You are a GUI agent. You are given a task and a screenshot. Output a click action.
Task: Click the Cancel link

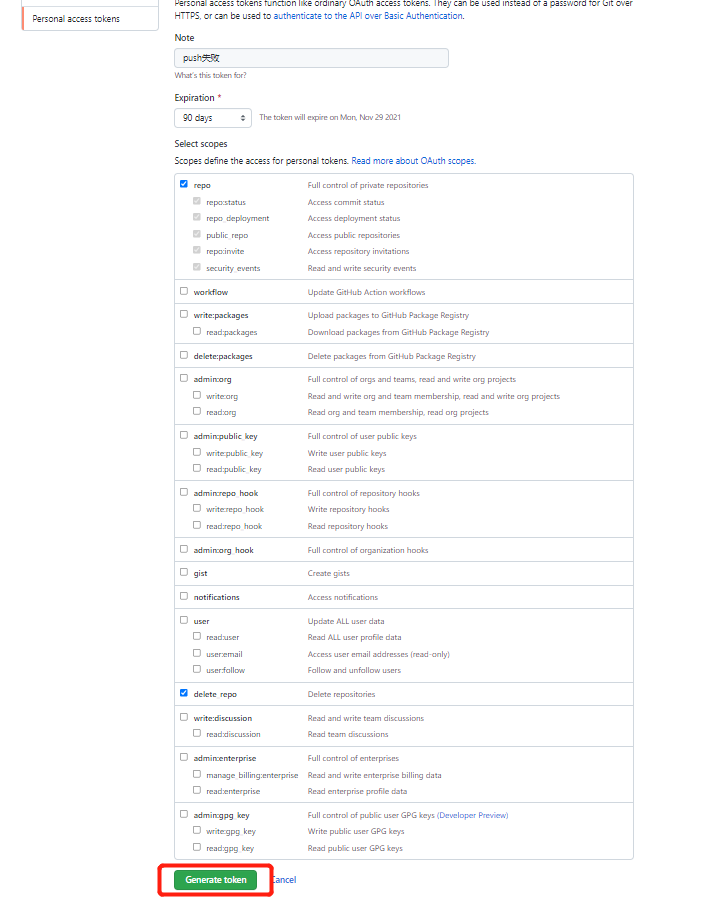point(284,880)
